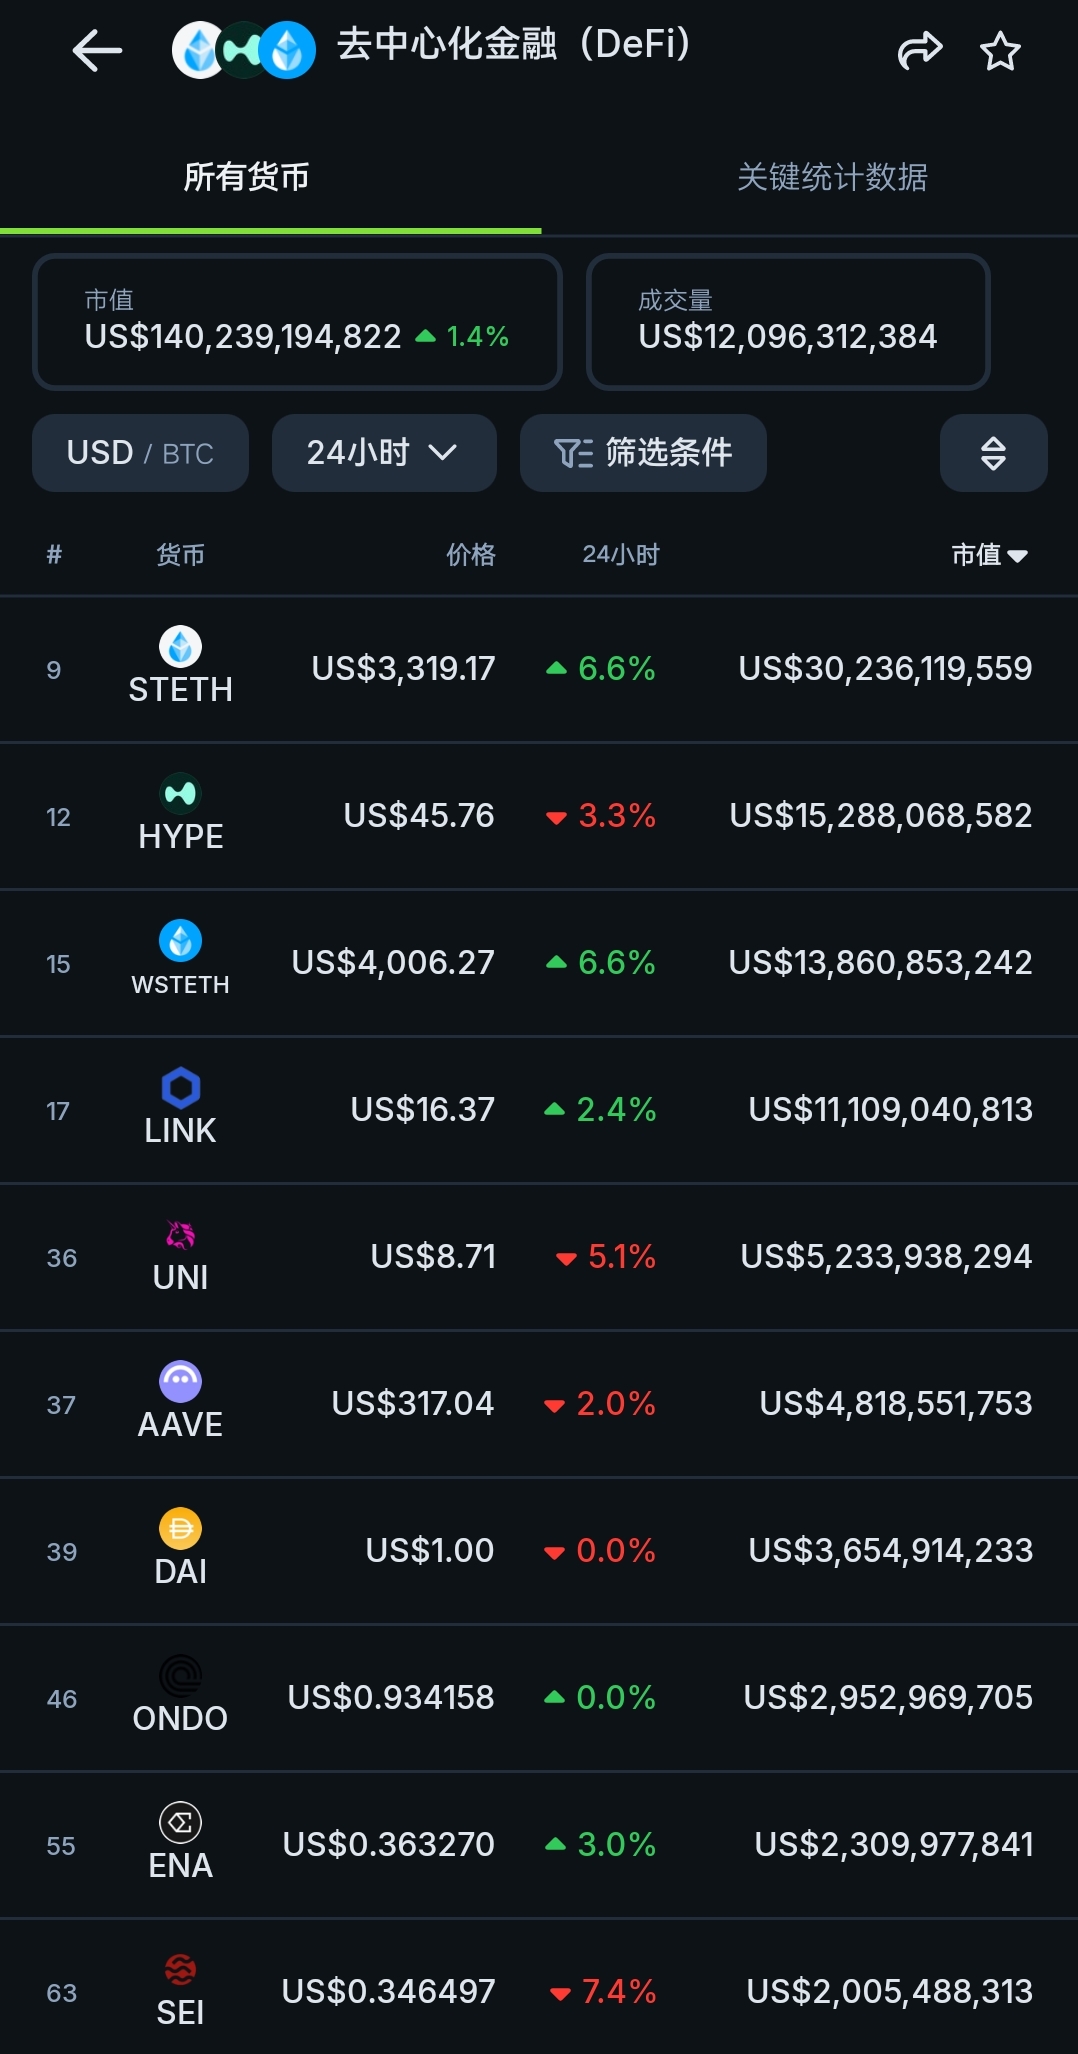The height and width of the screenshot is (2054, 1078).
Task: Tap the SEI red logo
Action: [x=181, y=1970]
